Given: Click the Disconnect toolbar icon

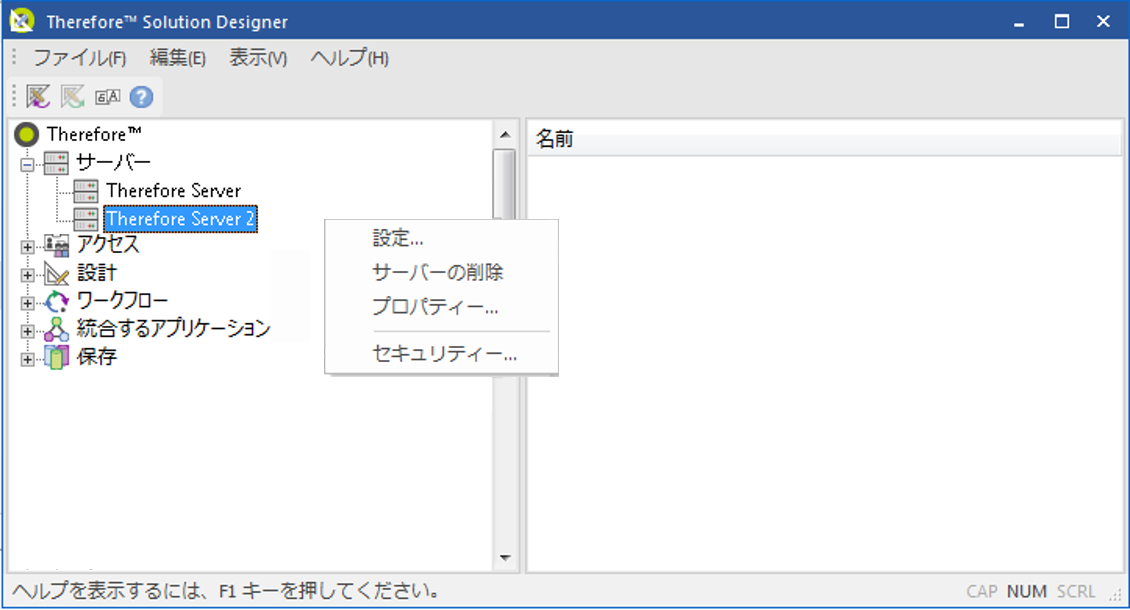Looking at the screenshot, I should point(73,97).
